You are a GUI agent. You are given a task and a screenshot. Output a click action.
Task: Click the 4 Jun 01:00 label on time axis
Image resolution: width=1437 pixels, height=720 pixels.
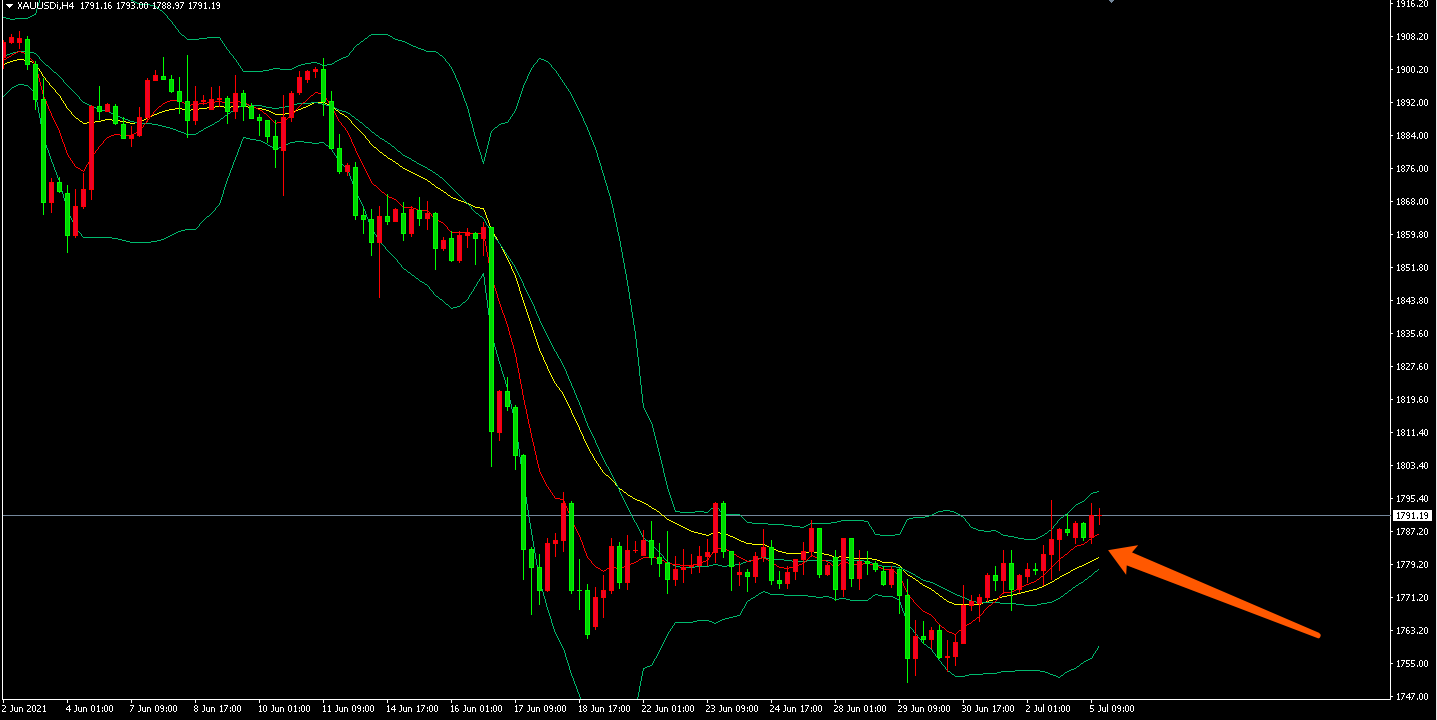tap(89, 709)
